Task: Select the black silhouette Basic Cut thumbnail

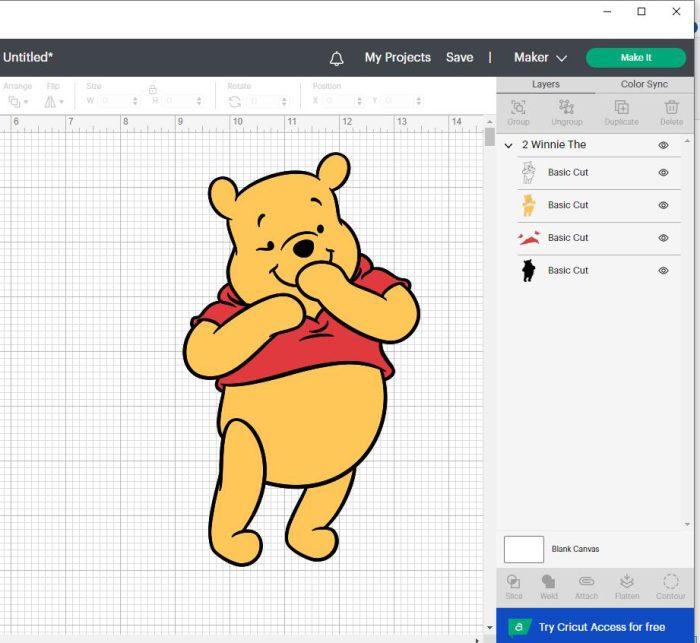Action: click(x=529, y=271)
